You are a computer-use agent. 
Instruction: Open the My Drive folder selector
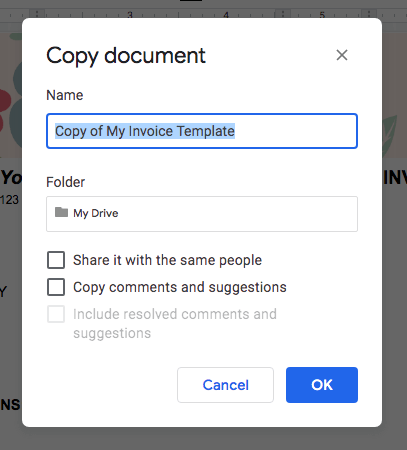pos(202,214)
